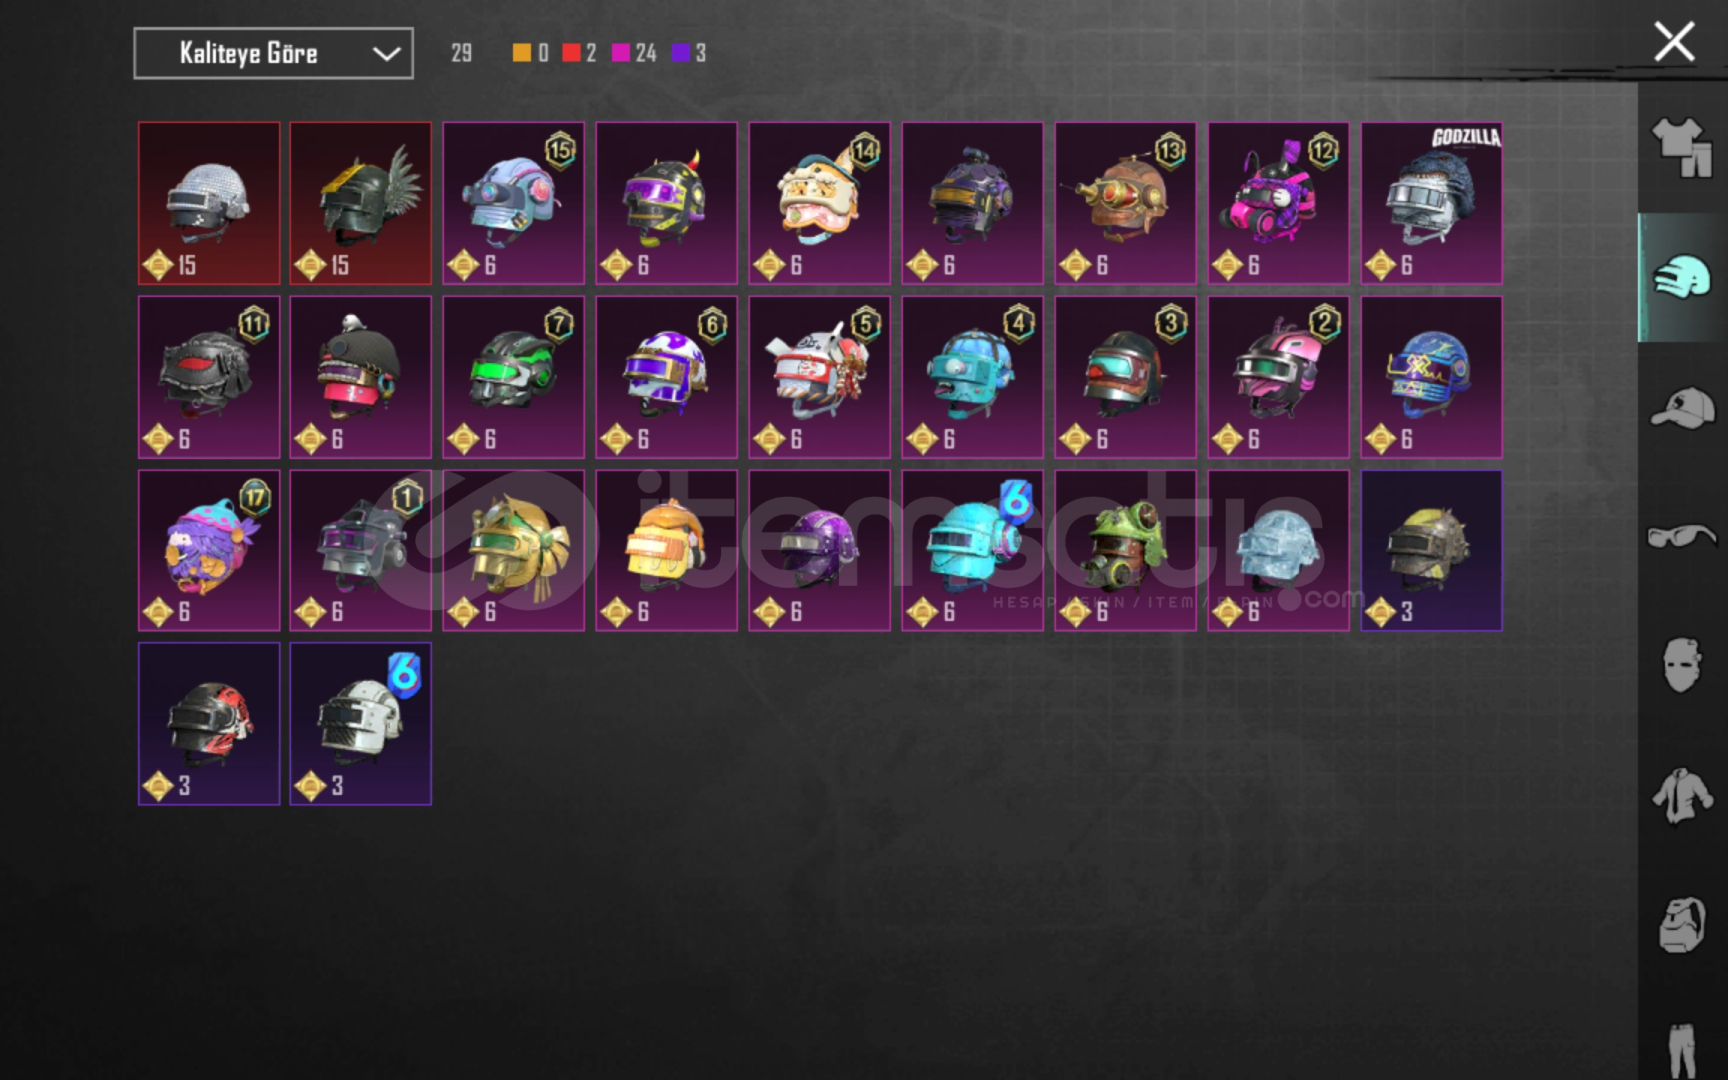This screenshot has width=1728, height=1080.
Task: Click the dropdown chevron arrow in sort box
Action: pyautogui.click(x=386, y=54)
